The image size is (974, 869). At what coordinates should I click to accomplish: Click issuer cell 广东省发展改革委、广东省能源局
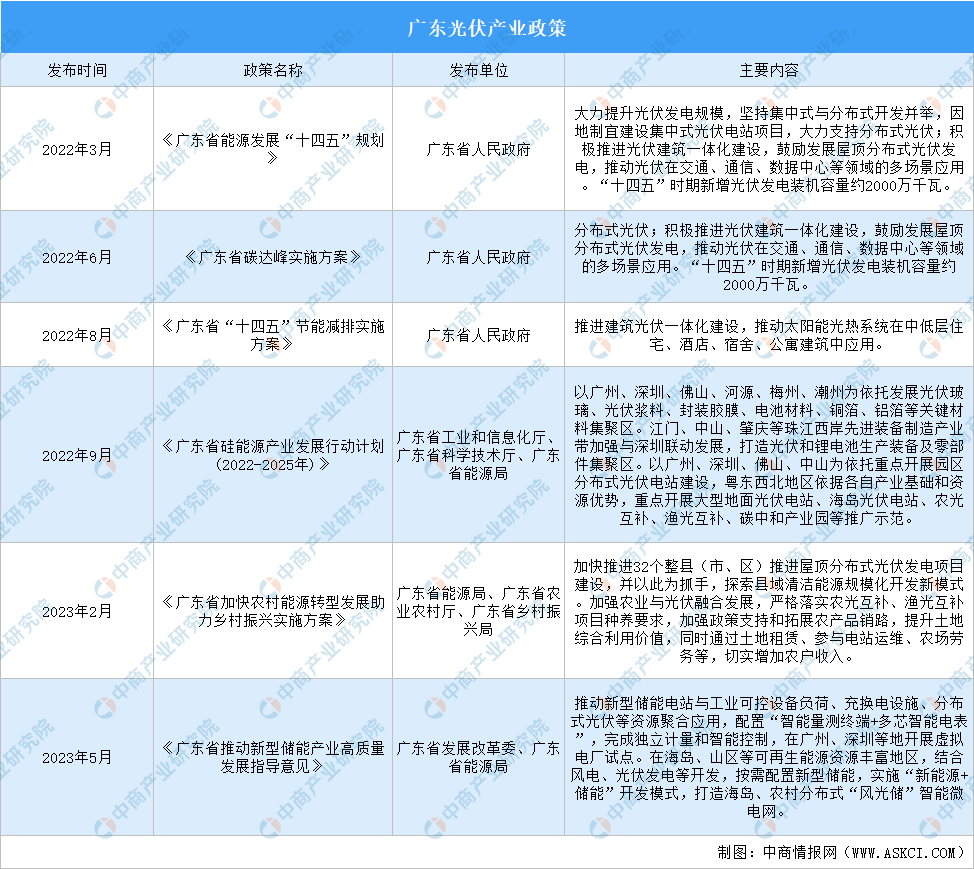(478, 757)
